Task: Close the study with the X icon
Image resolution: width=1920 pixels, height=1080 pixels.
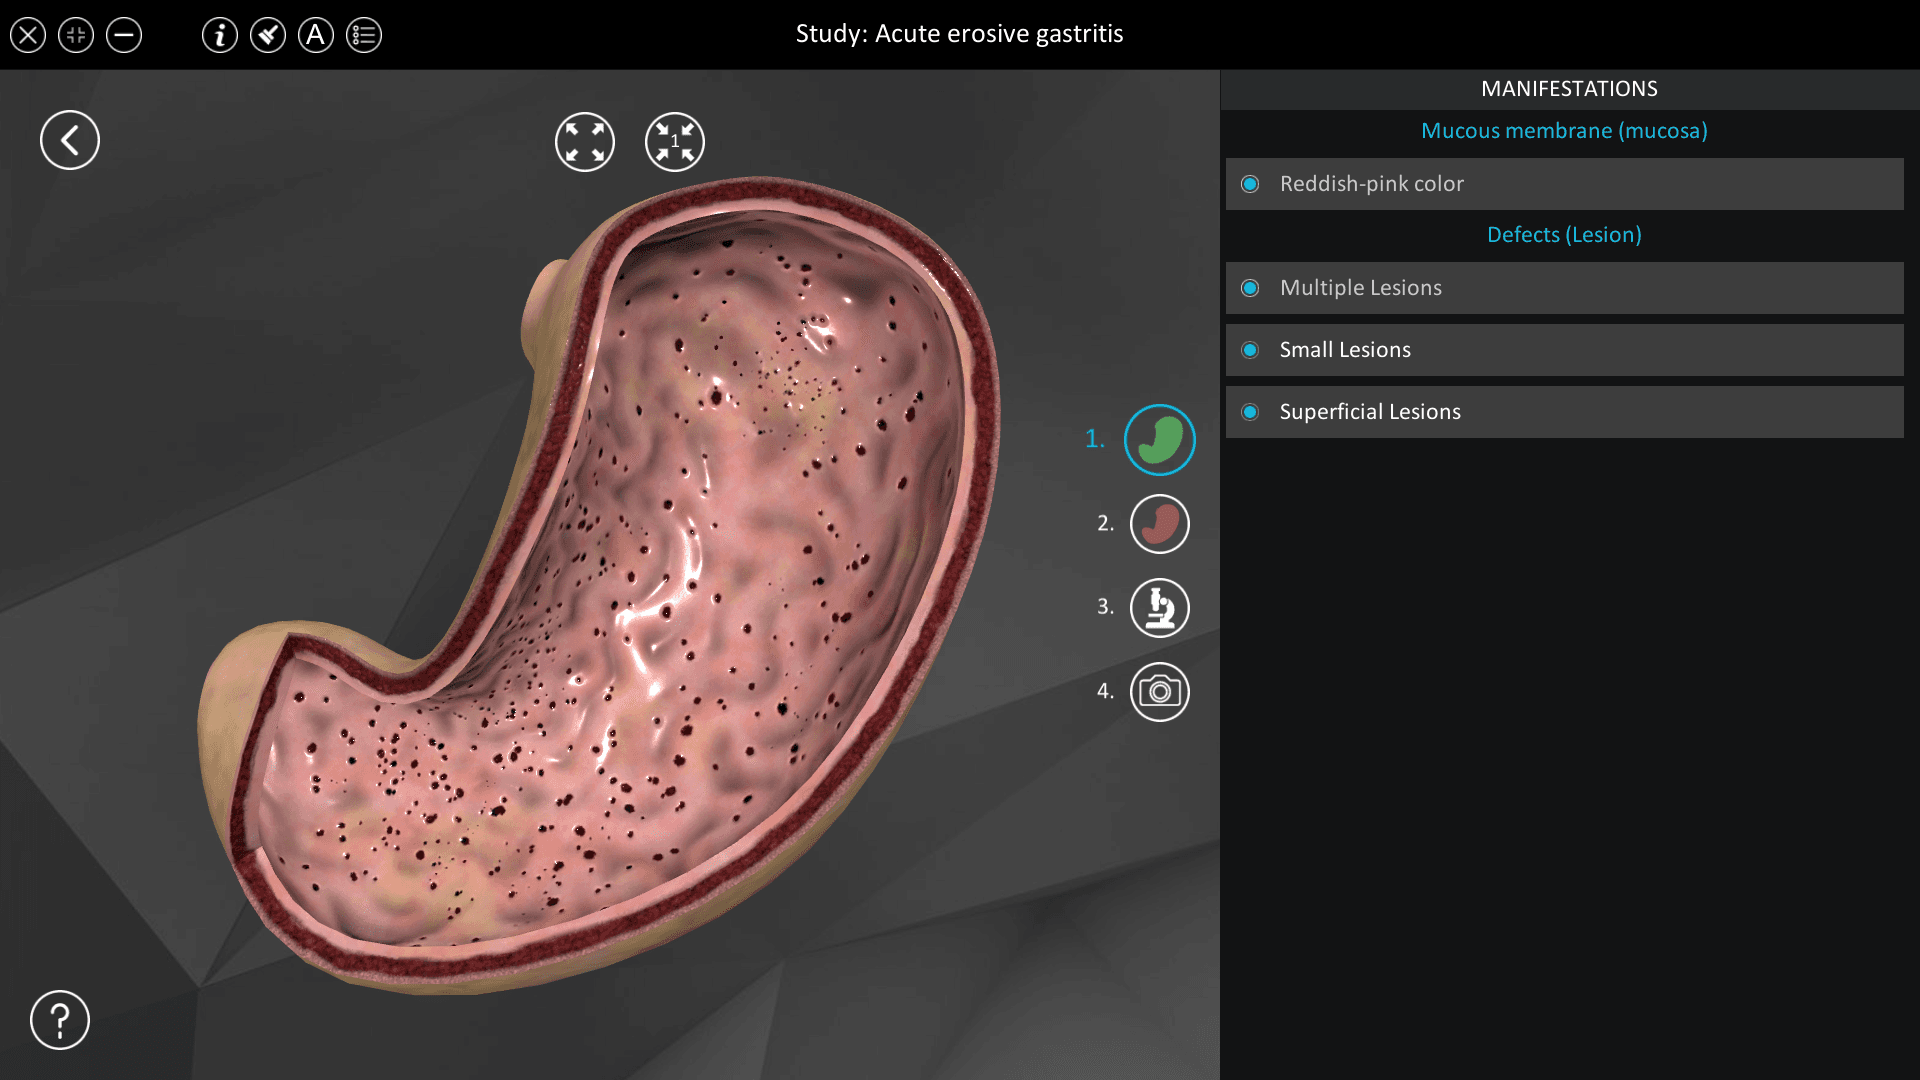Action: 28,35
